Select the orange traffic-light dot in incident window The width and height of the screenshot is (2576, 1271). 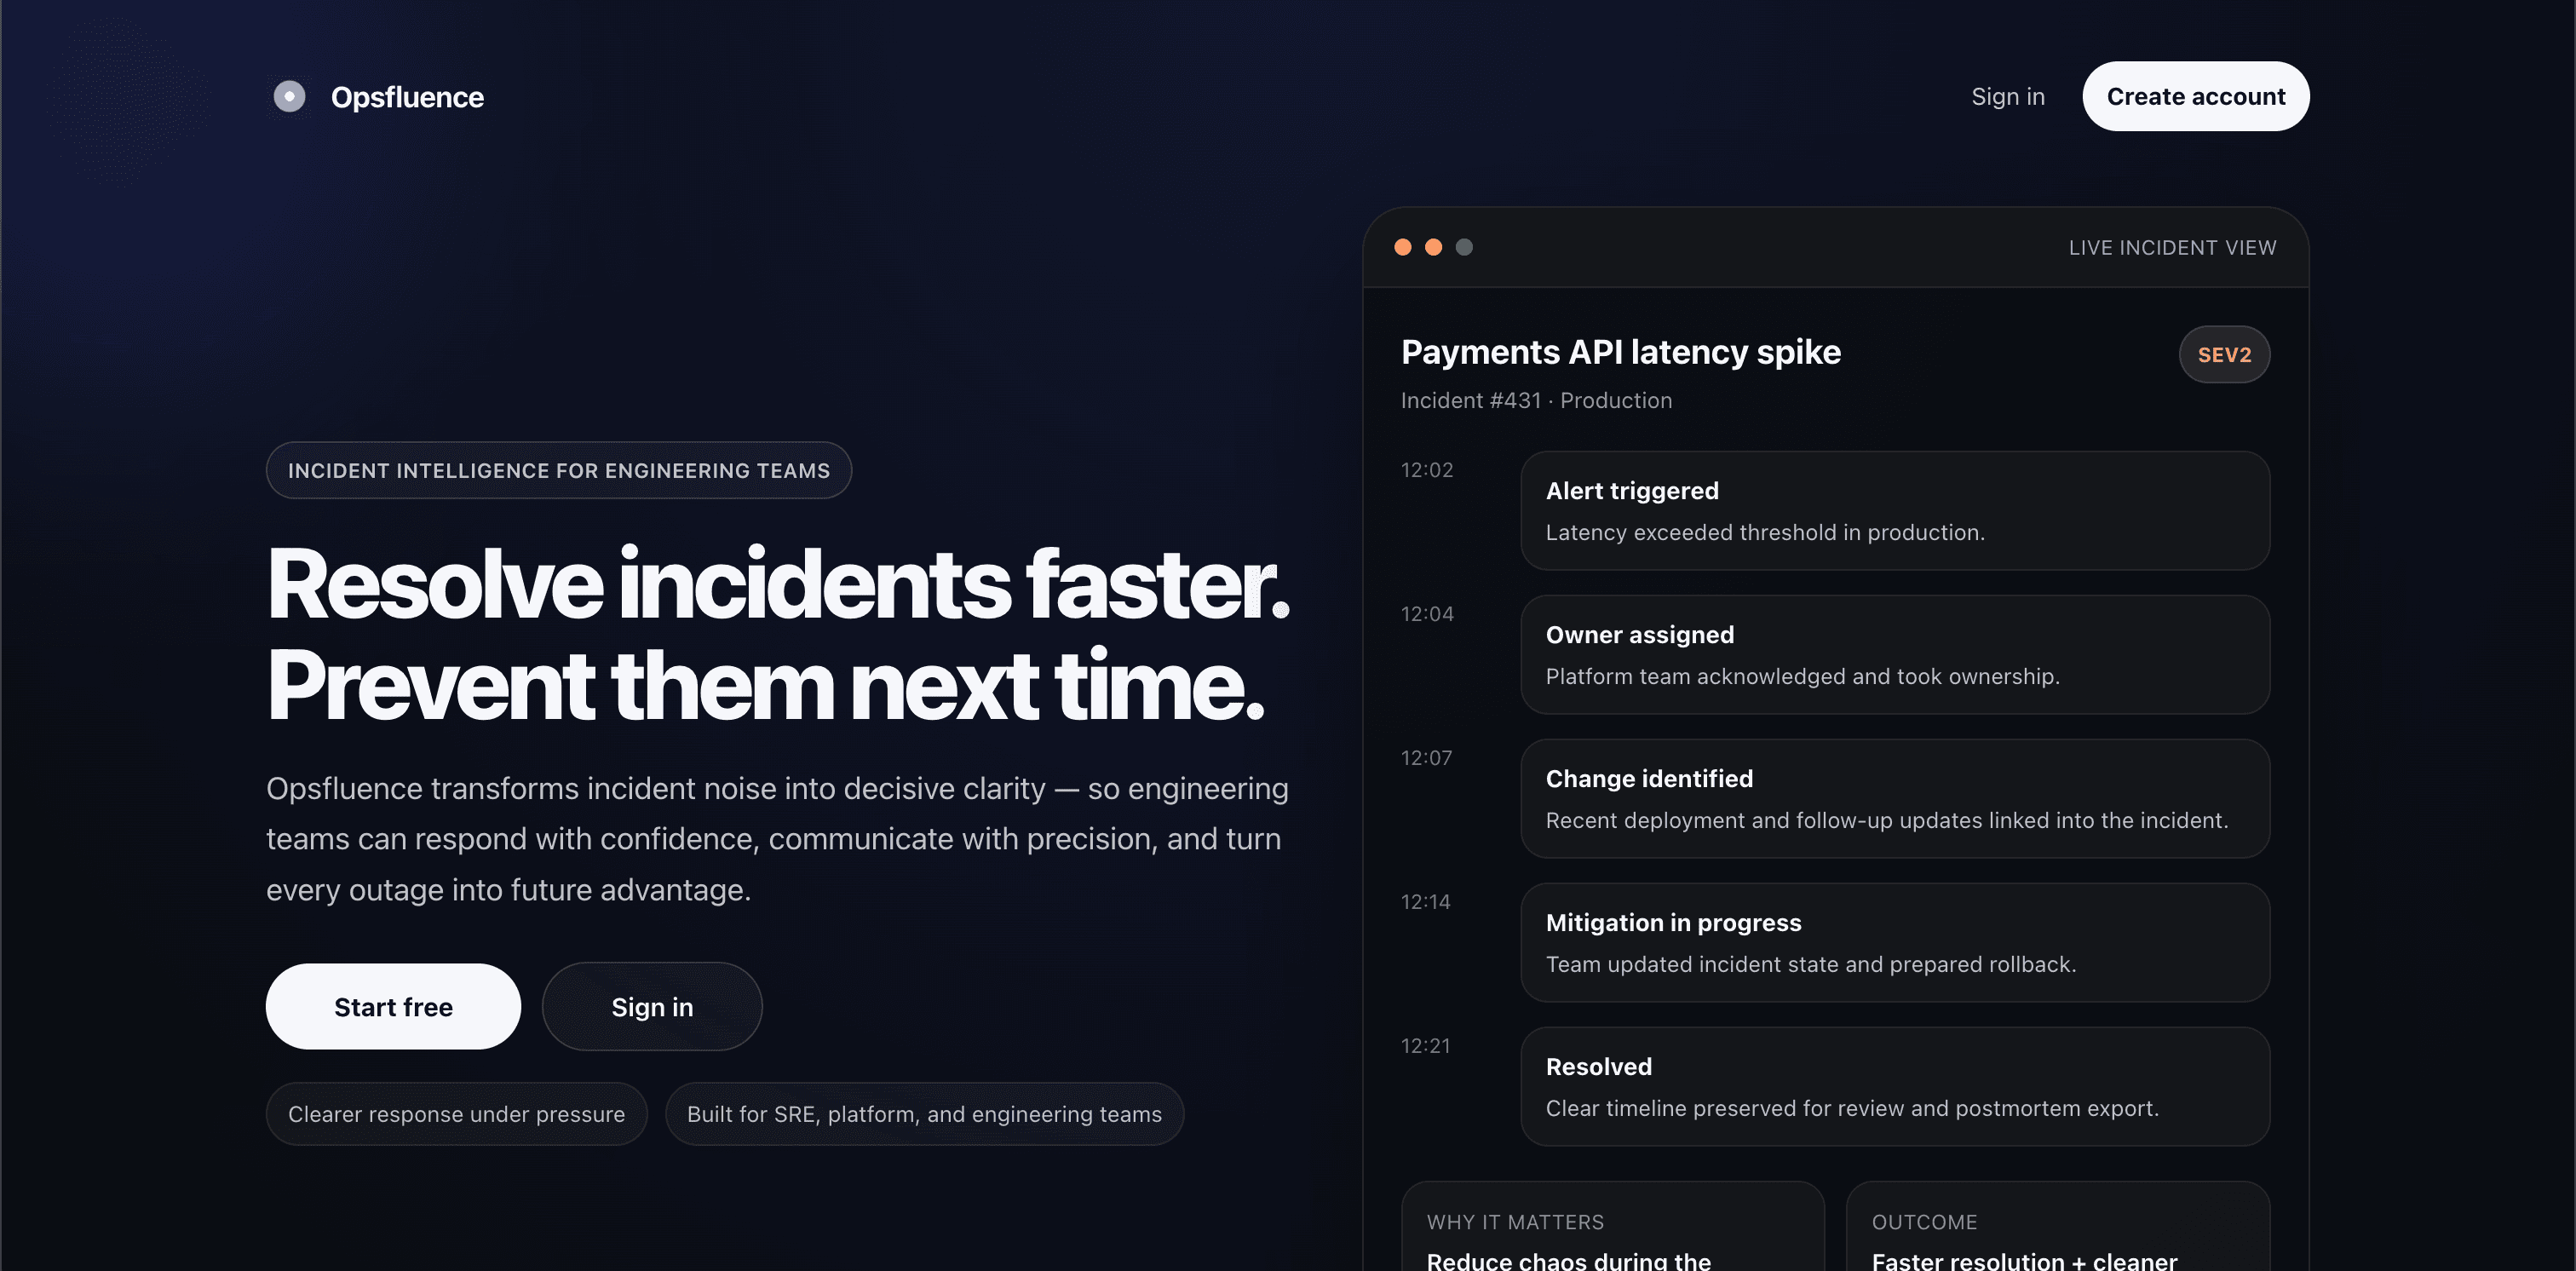pyautogui.click(x=1434, y=246)
